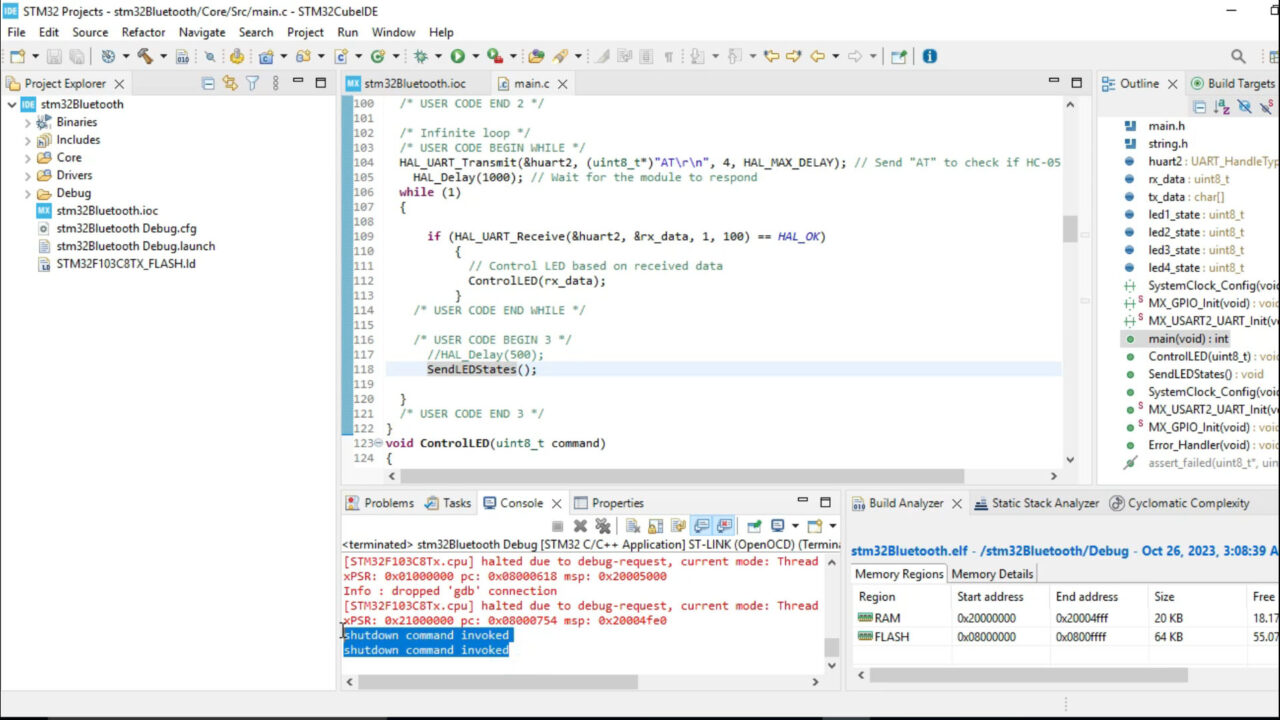Screen dimensions: 1280x720
Task: Toggle show console on standard out change
Action: click(x=702, y=526)
